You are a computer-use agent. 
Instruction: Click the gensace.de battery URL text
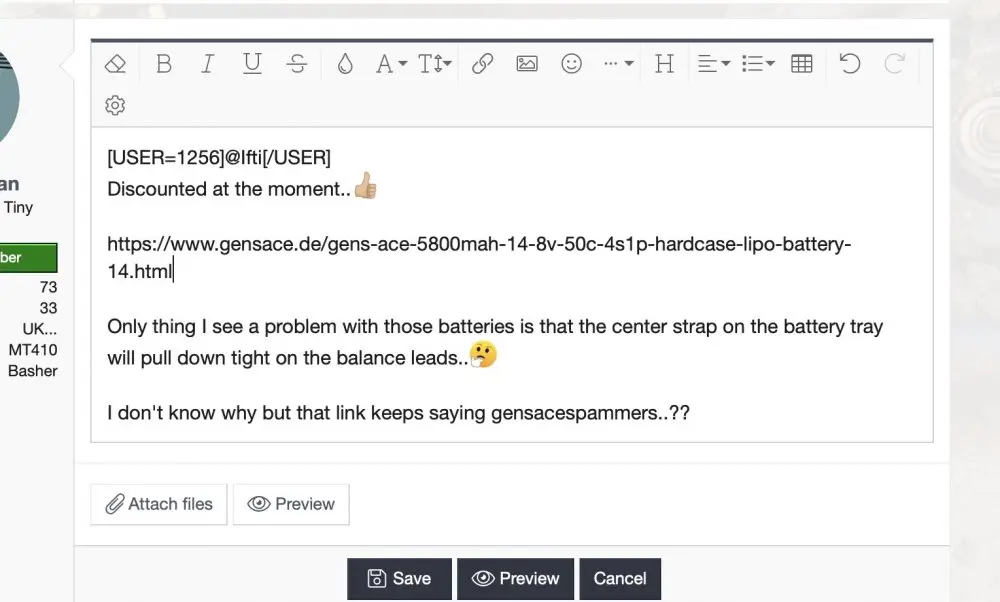coord(479,258)
